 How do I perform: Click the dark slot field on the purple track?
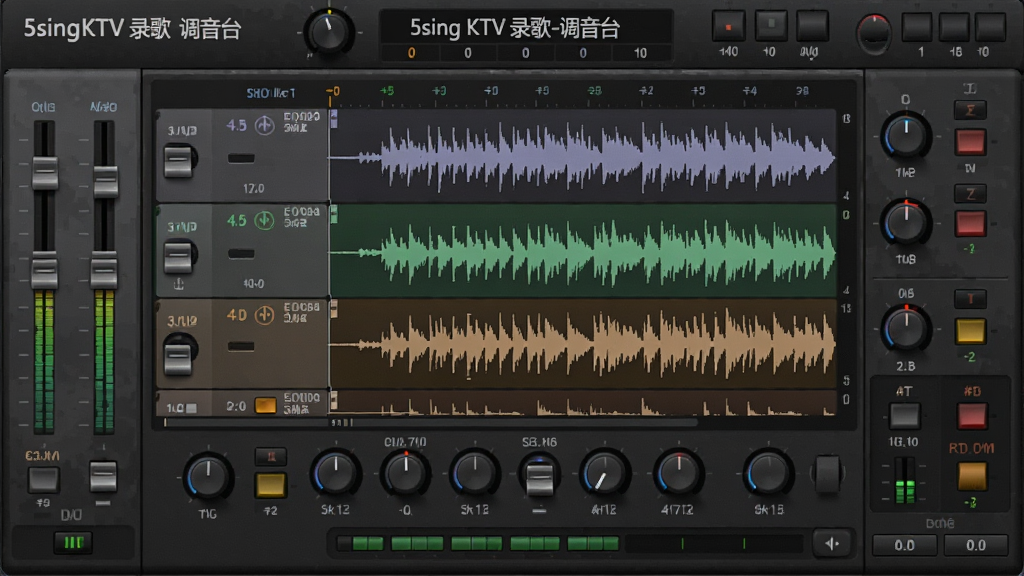pyautogui.click(x=241, y=158)
